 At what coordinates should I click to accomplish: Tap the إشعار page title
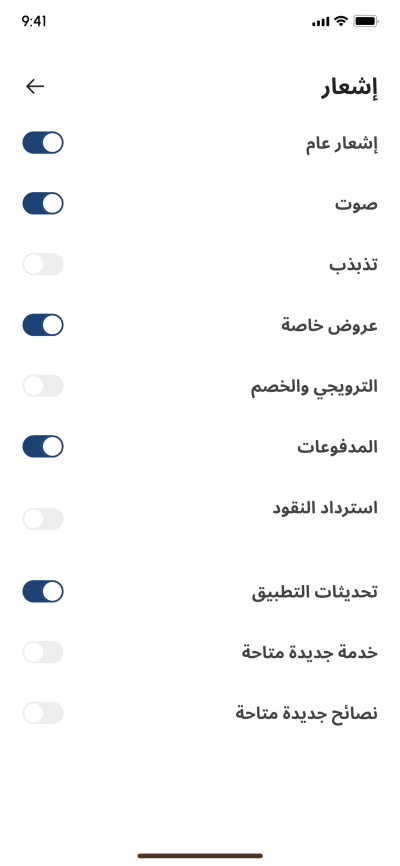click(x=349, y=88)
